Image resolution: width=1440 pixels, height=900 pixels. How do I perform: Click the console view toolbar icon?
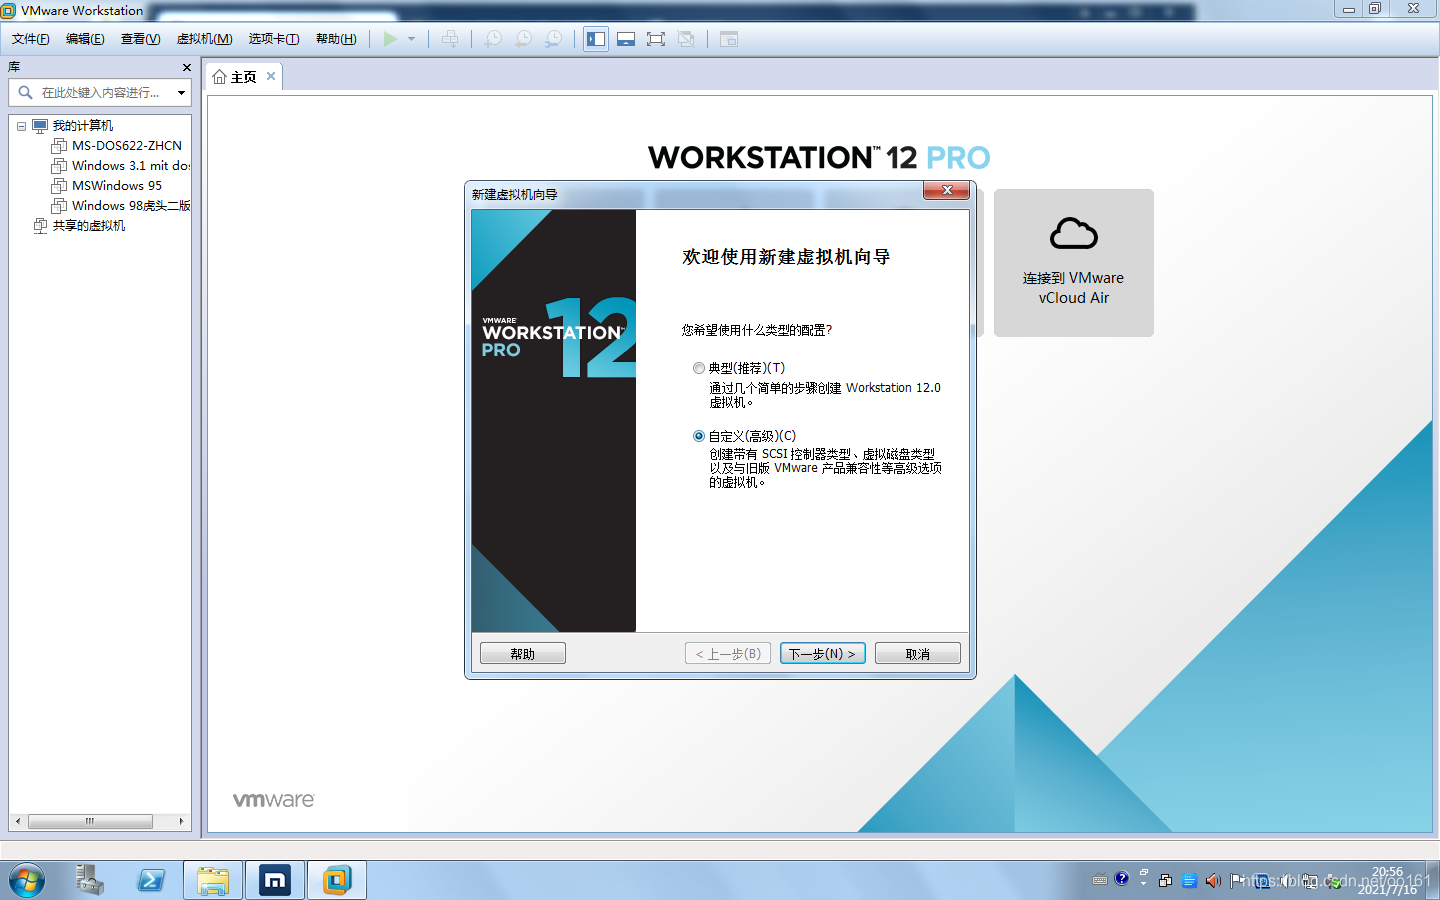tap(729, 39)
